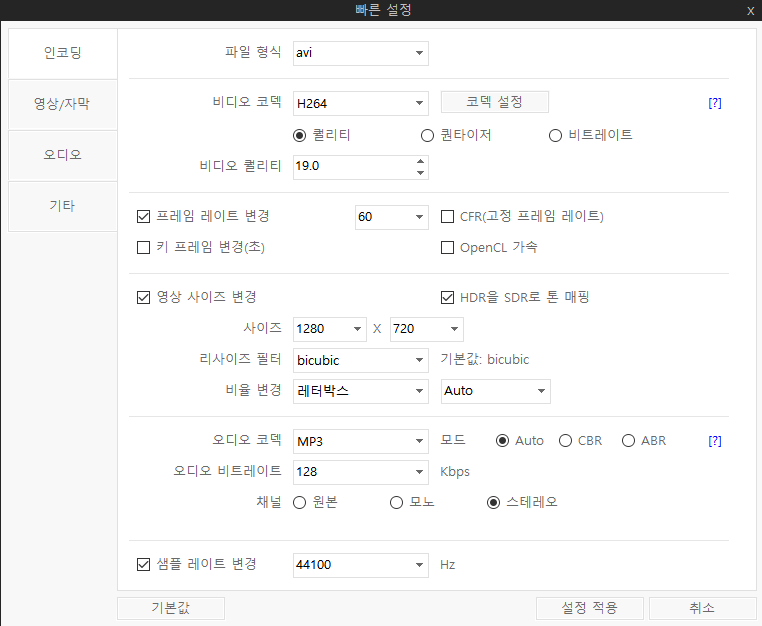This screenshot has height=626, width=762.
Task: Switch to the 오디오 tab
Action: [x=63, y=155]
